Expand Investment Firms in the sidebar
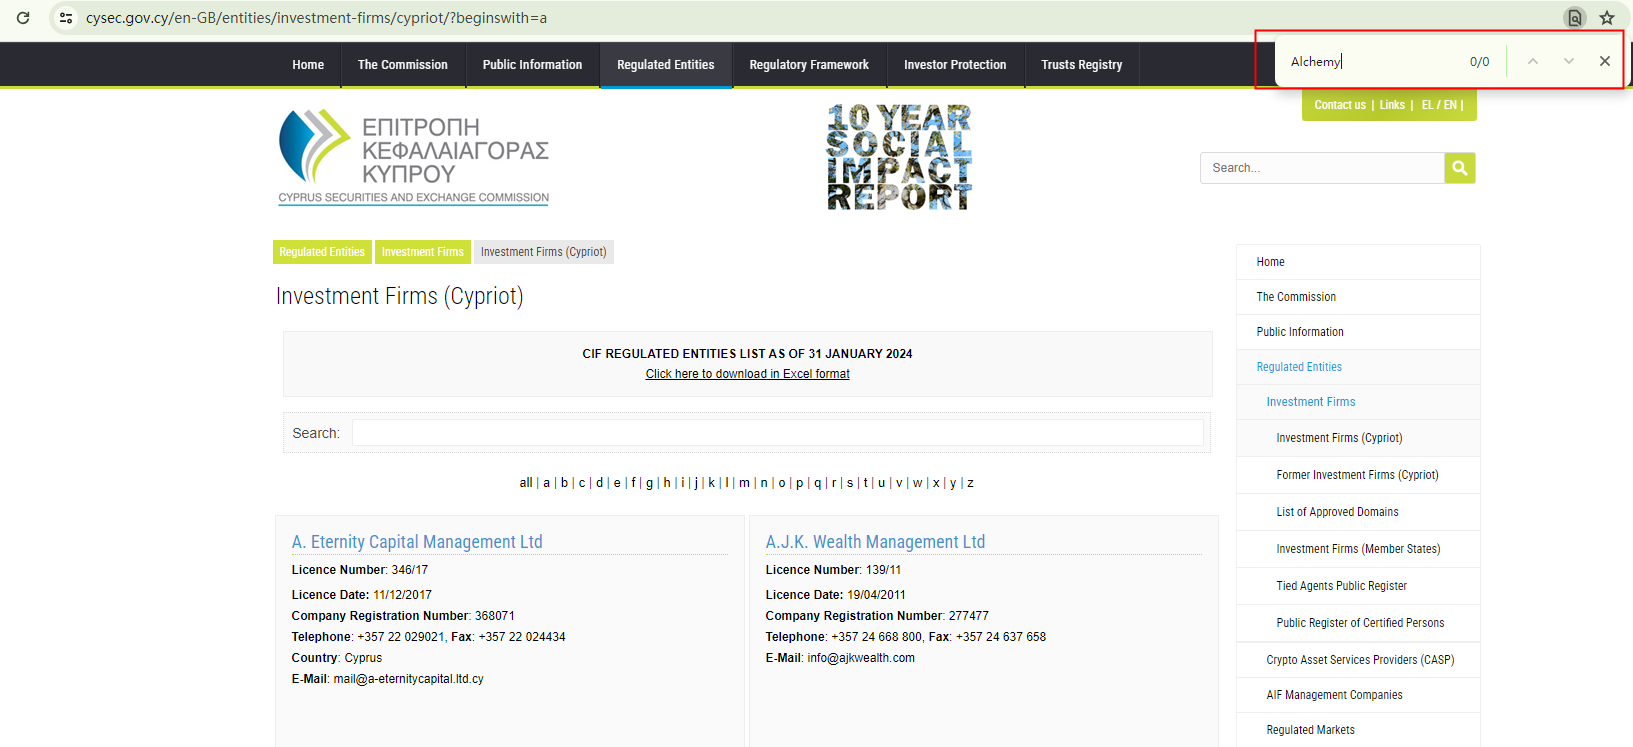 point(1310,402)
